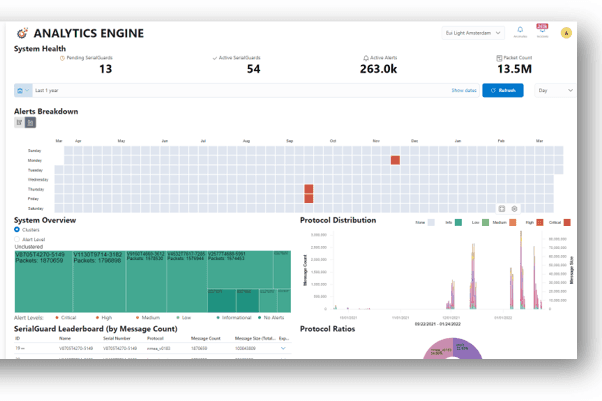Open the anomalies bell icon
Image resolution: width=602 pixels, height=401 pixels.
(520, 31)
